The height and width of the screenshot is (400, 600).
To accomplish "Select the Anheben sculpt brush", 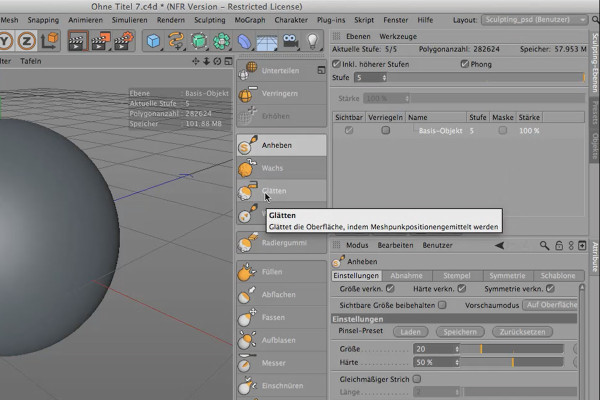I will [x=281, y=145].
